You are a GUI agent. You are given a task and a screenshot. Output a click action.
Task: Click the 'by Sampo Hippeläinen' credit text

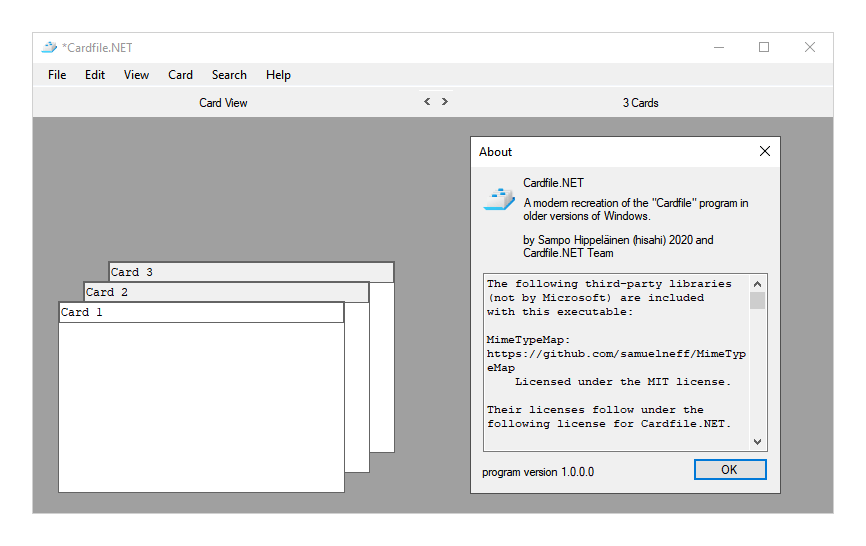click(618, 246)
